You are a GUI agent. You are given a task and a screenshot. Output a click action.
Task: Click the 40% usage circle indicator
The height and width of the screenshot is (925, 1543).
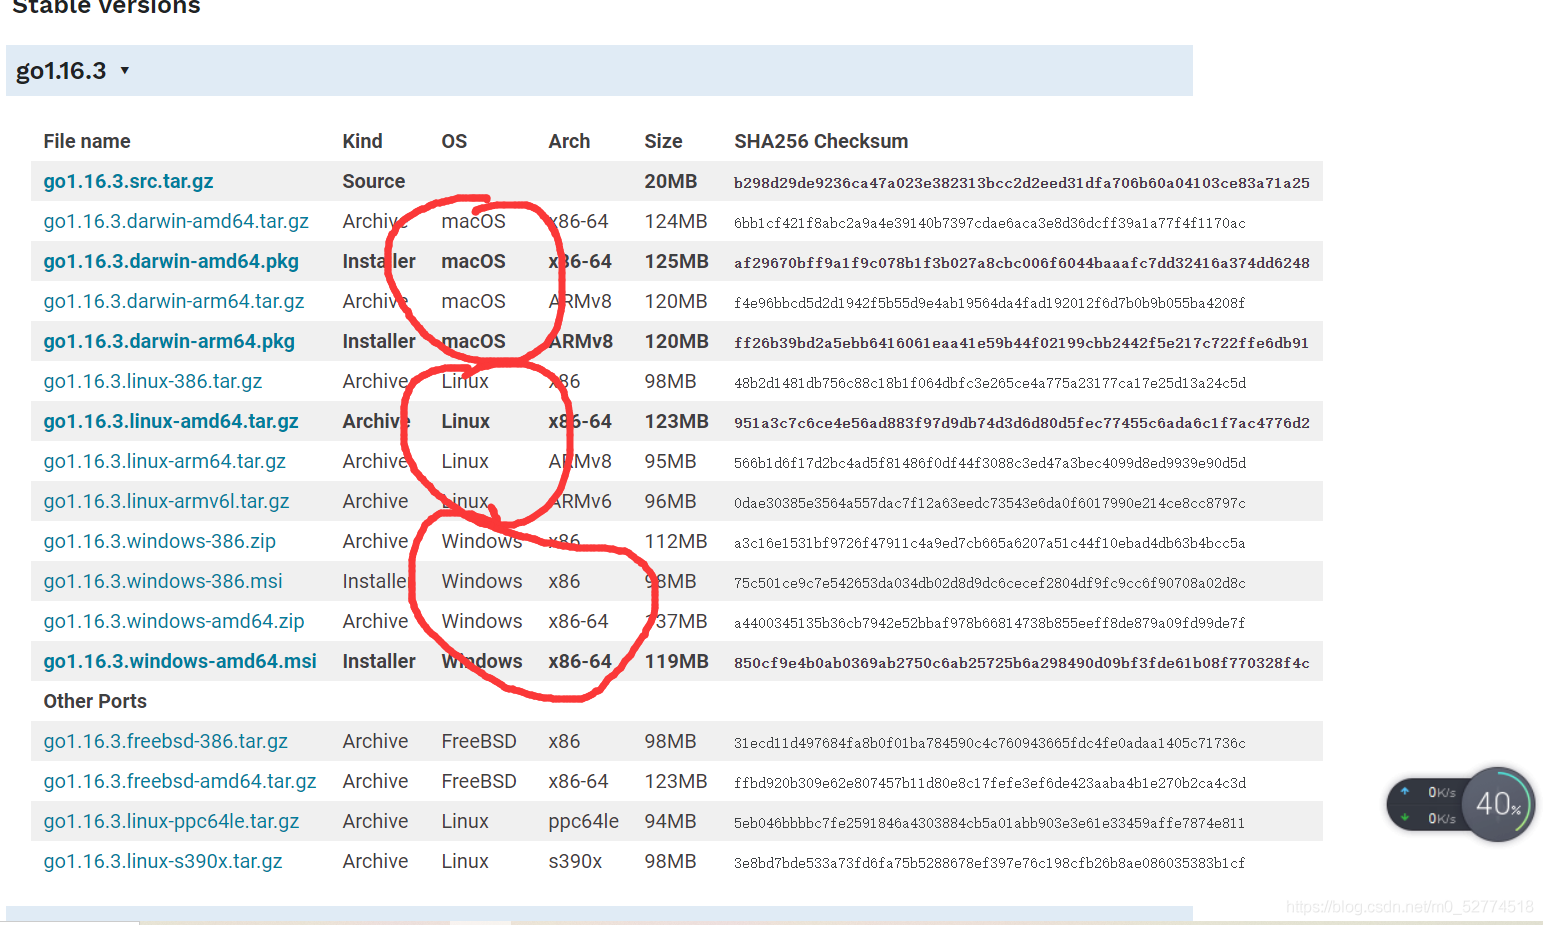pyautogui.click(x=1498, y=804)
